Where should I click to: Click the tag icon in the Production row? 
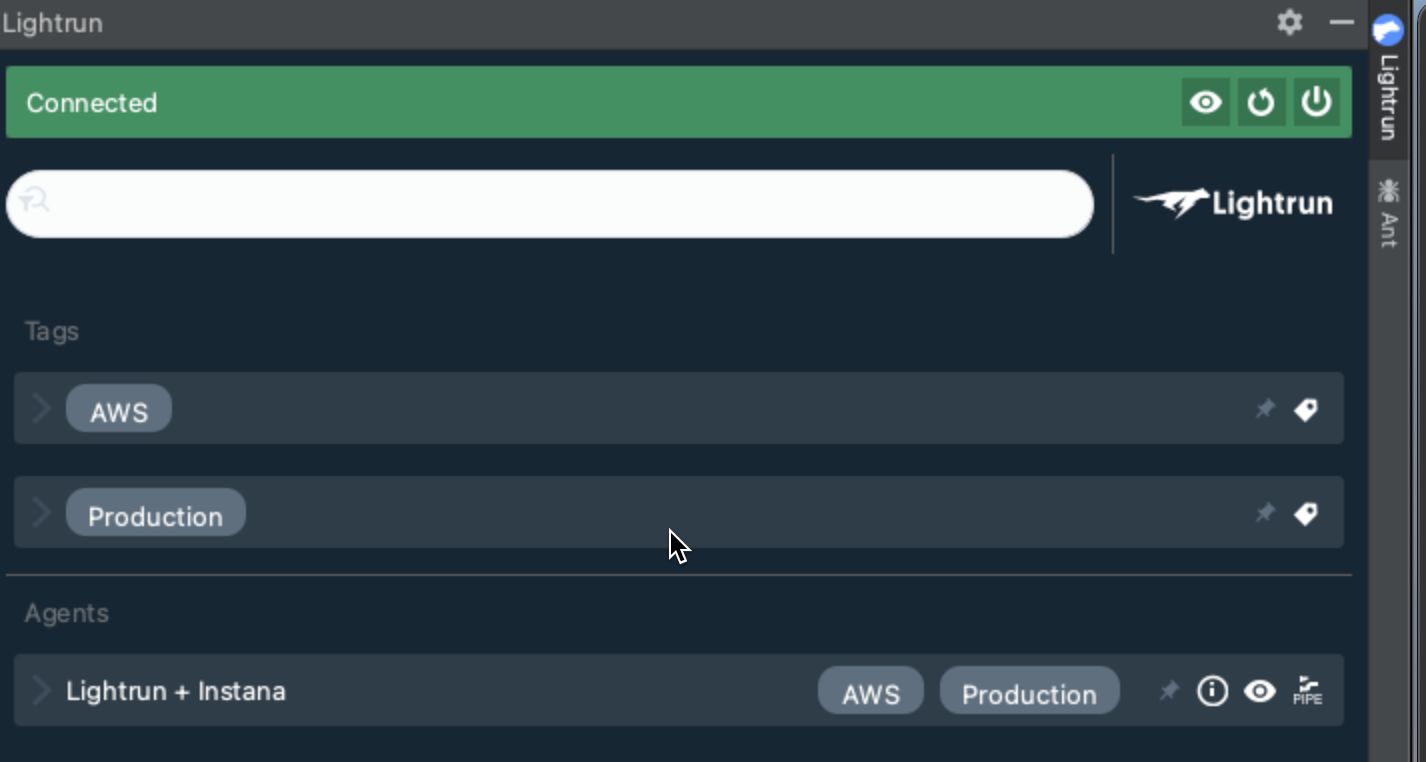[x=1306, y=513]
